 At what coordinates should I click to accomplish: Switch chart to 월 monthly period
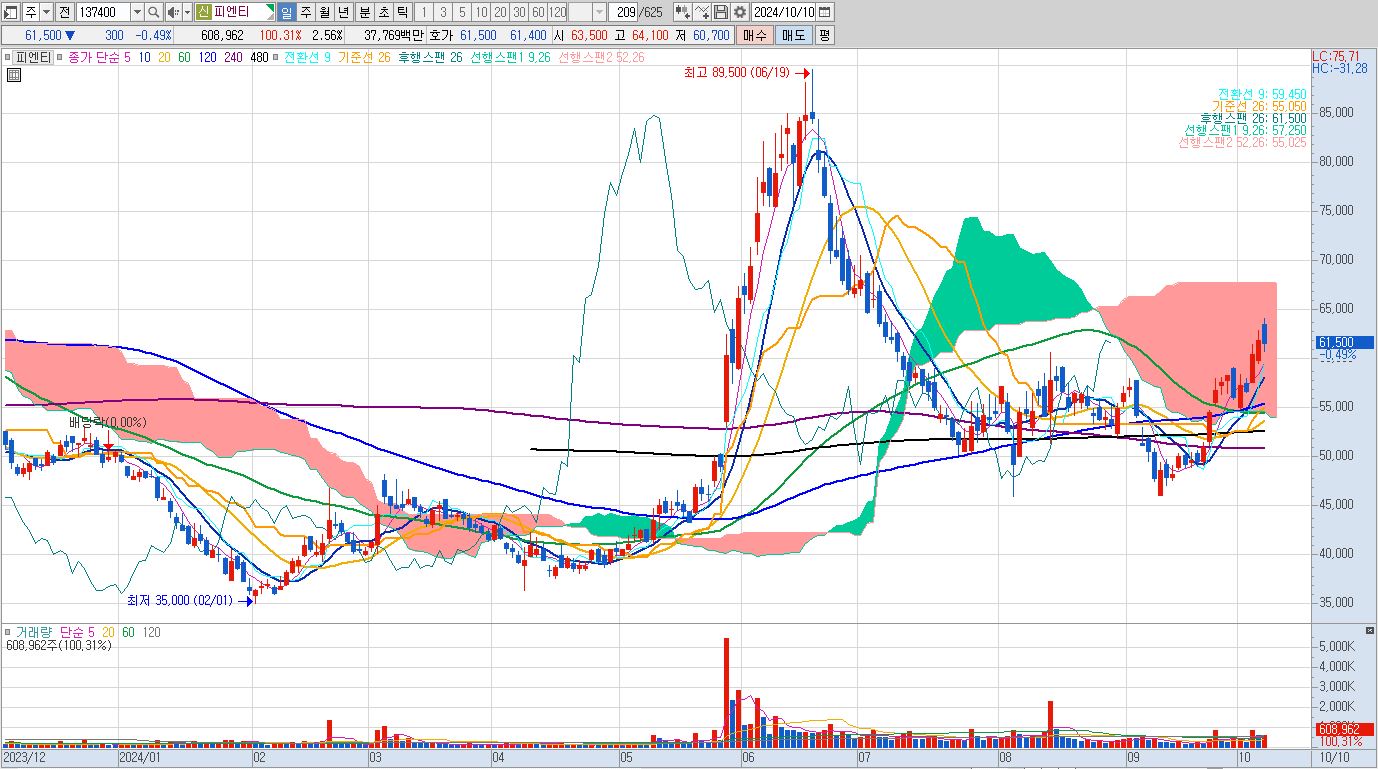coord(324,12)
